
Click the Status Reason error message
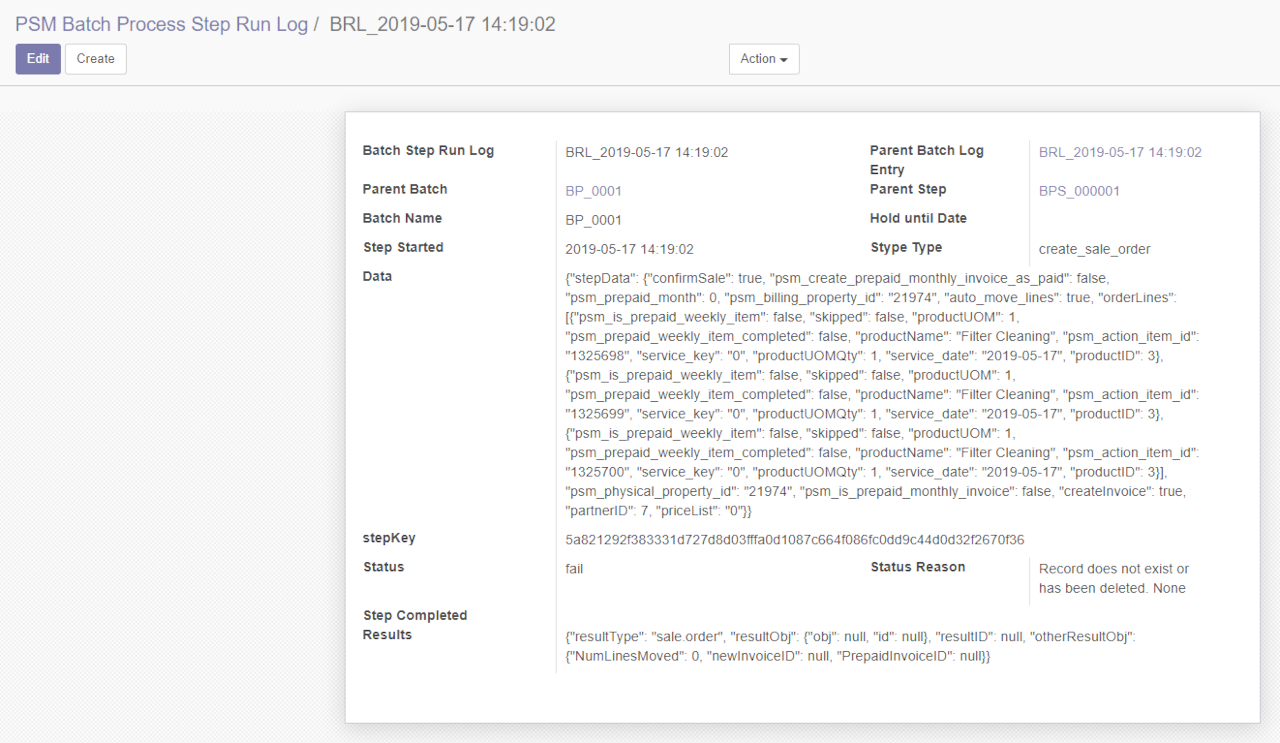coord(1113,578)
